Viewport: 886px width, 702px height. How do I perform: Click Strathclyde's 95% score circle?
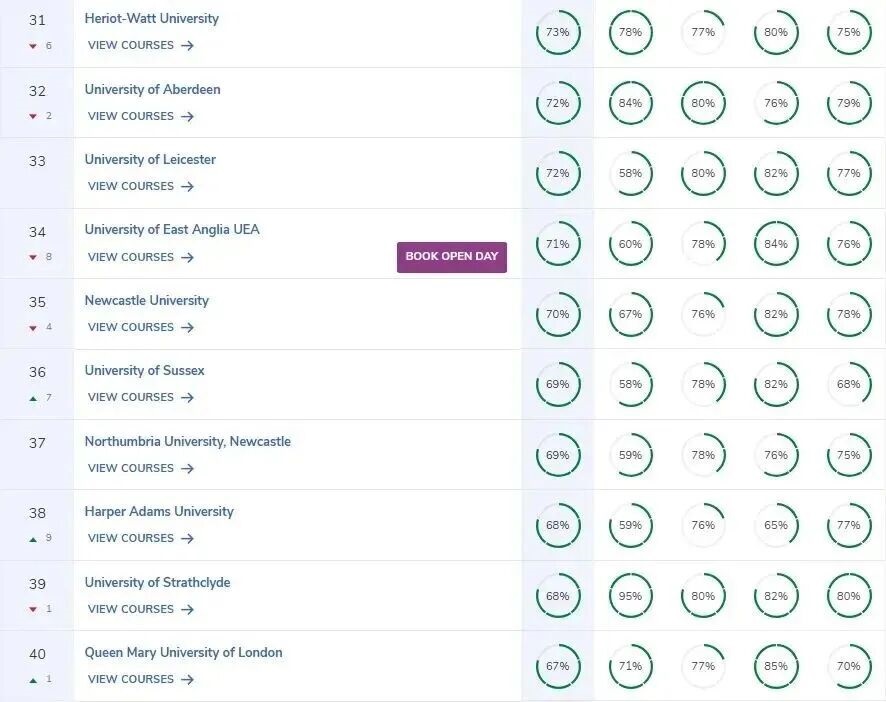tap(631, 596)
